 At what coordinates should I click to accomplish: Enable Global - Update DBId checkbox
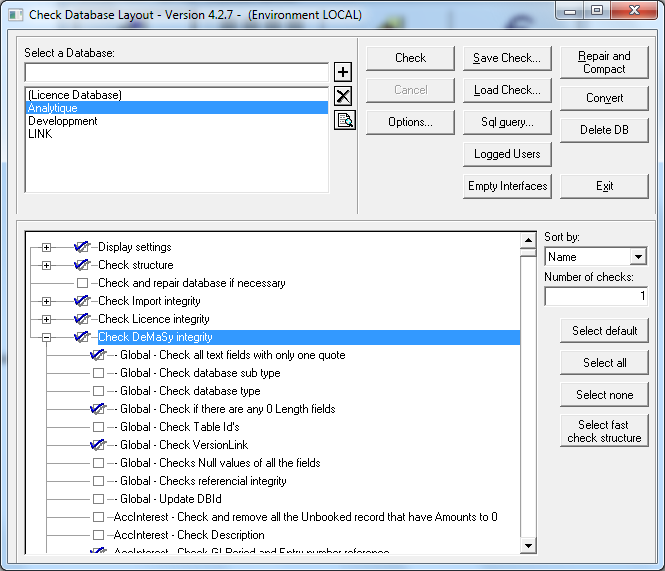click(98, 499)
